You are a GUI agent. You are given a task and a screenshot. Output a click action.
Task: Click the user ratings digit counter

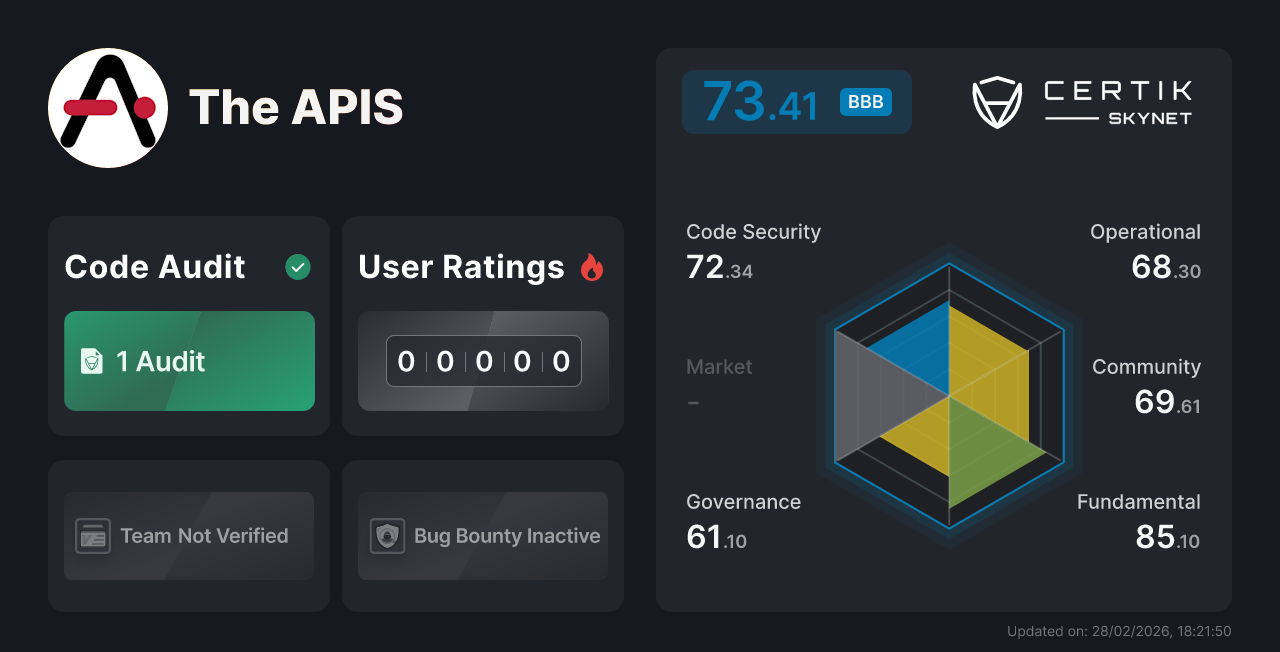point(483,361)
